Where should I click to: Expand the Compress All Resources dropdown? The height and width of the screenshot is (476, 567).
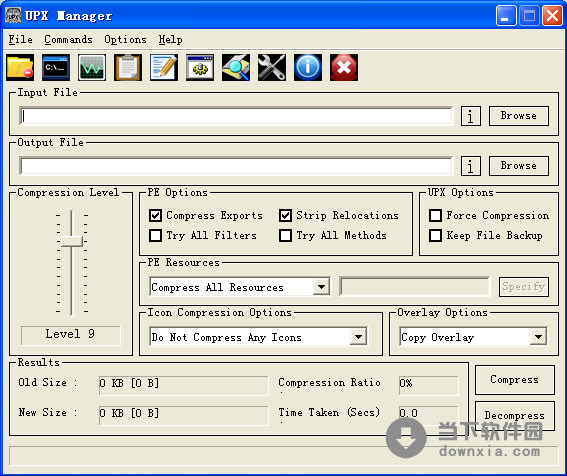[x=321, y=287]
